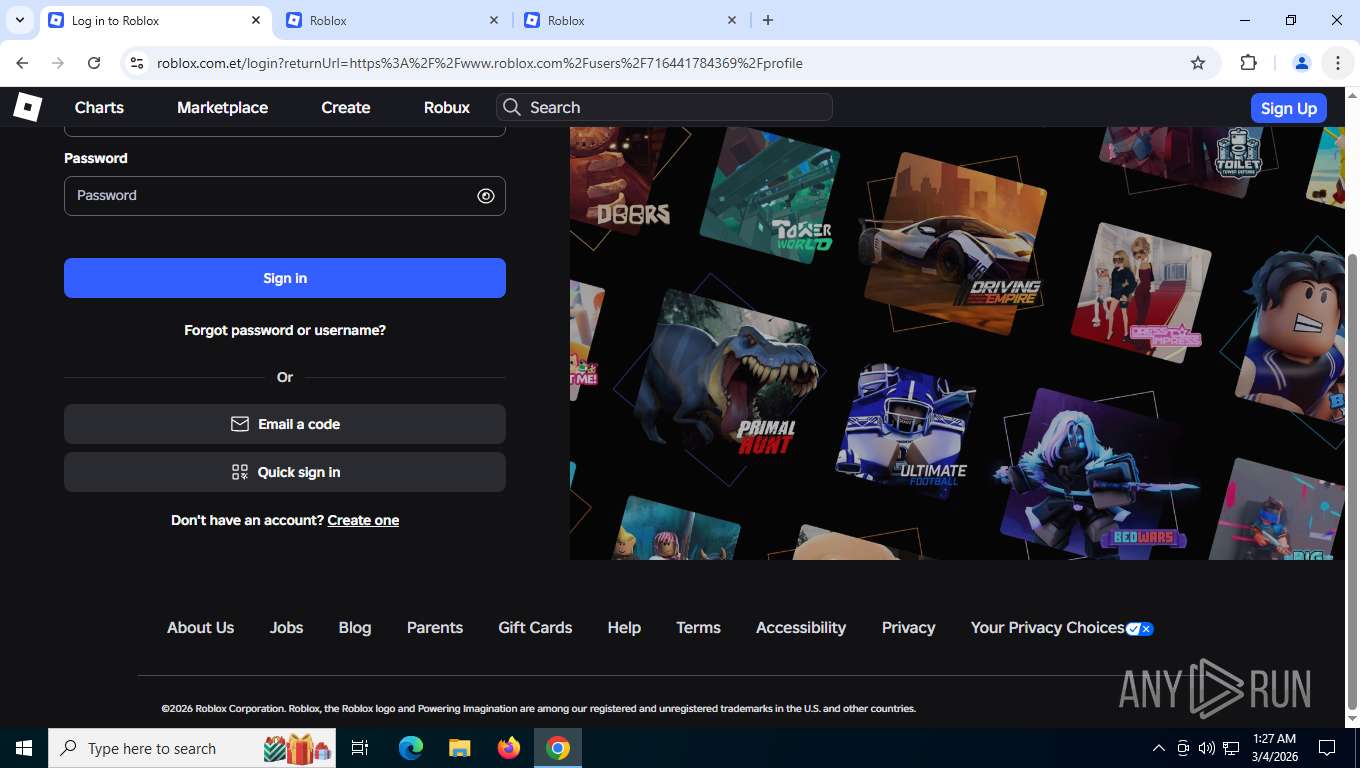This screenshot has width=1360, height=768.
Task: Click the address bar URL
Action: [480, 63]
